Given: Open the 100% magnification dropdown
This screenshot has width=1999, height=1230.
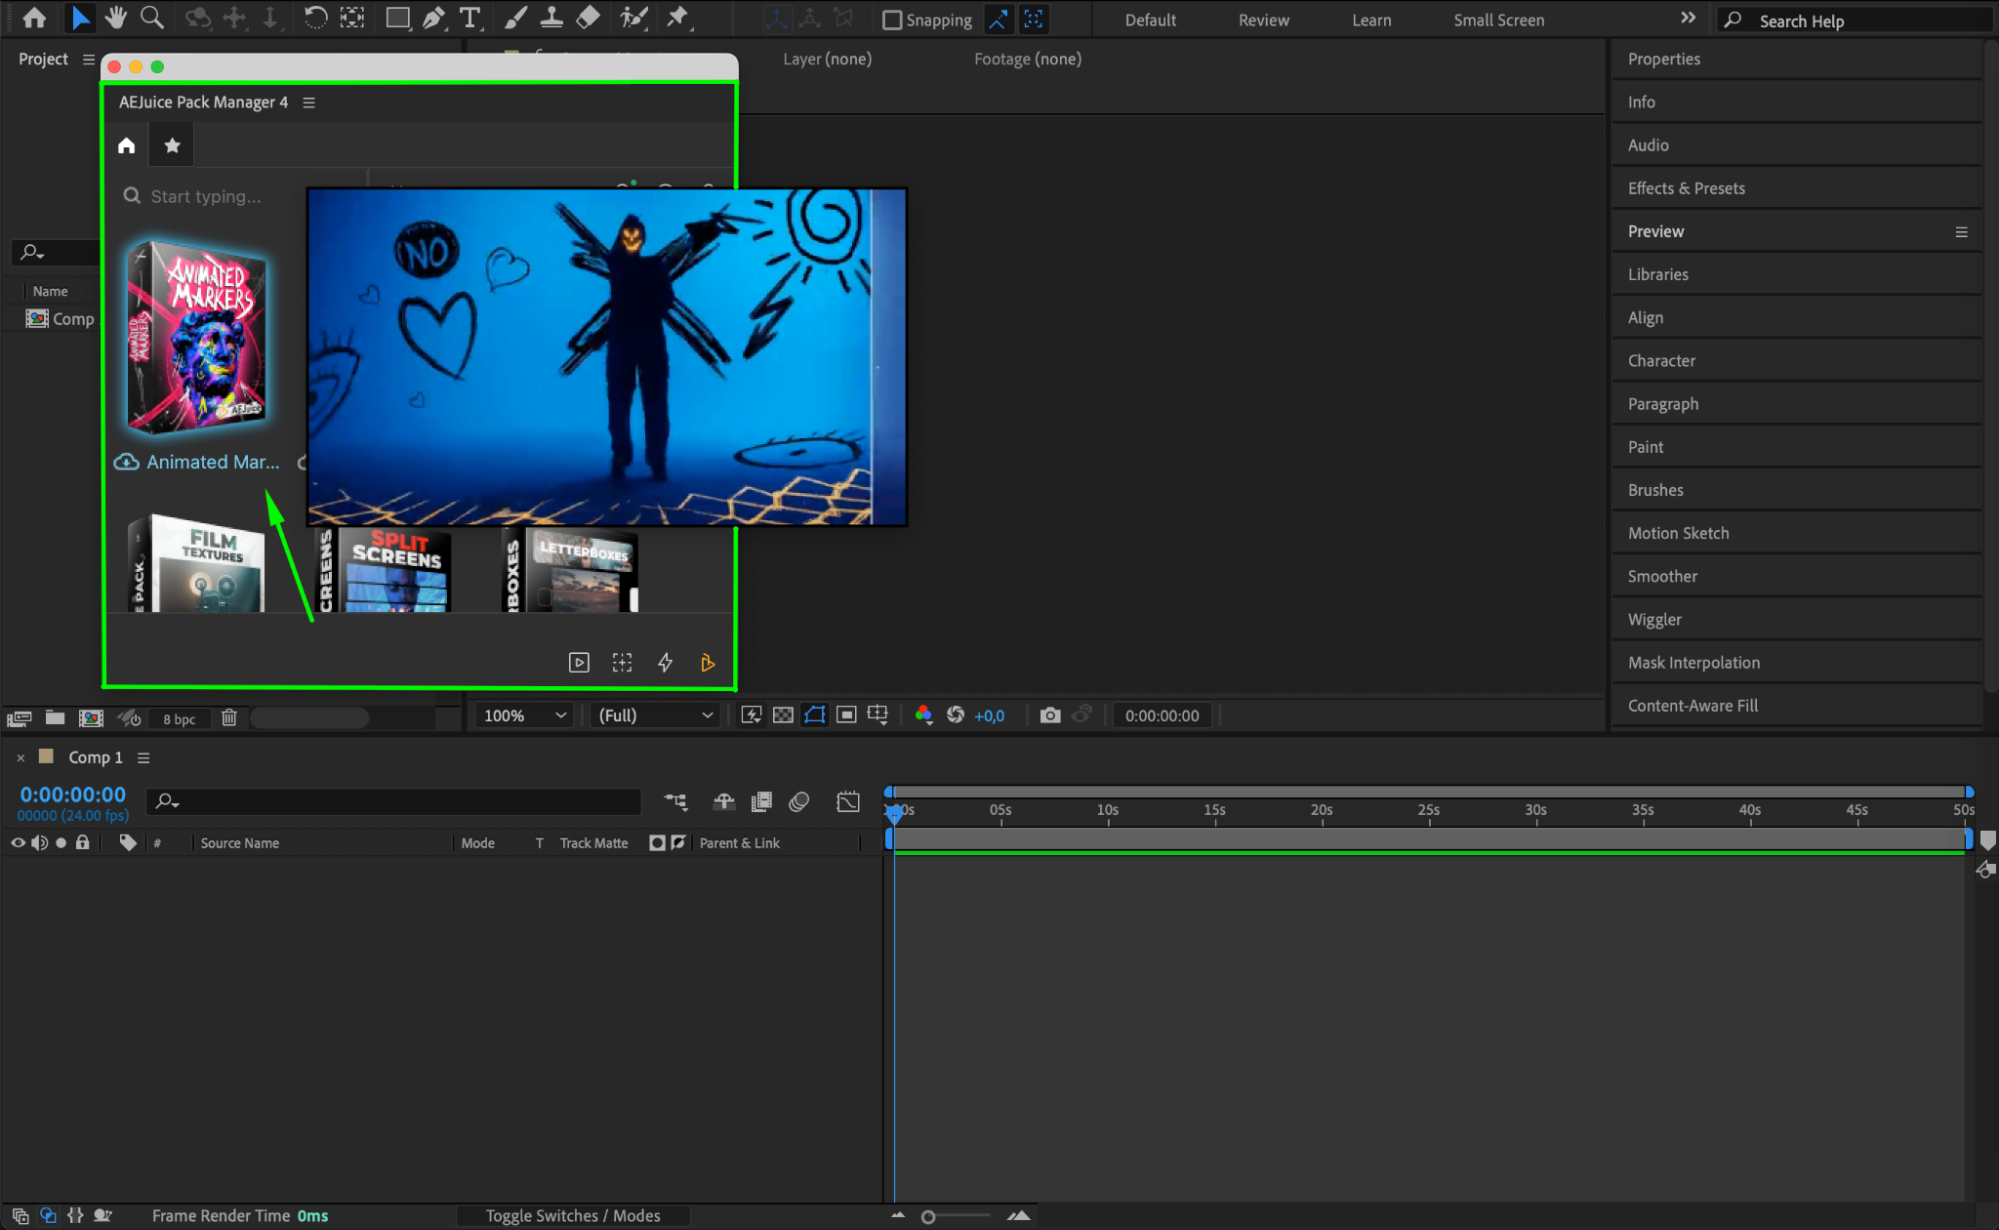Looking at the screenshot, I should tap(524, 715).
